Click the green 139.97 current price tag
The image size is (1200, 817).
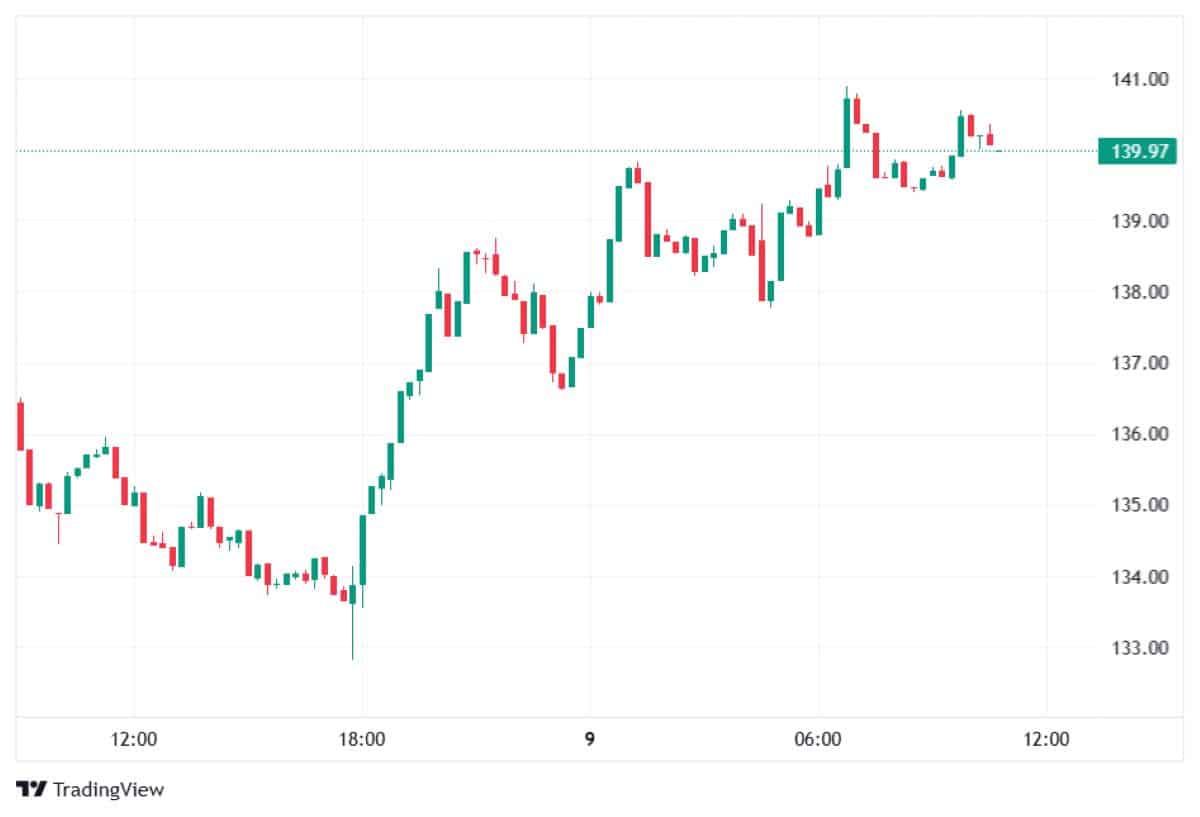pos(1137,151)
